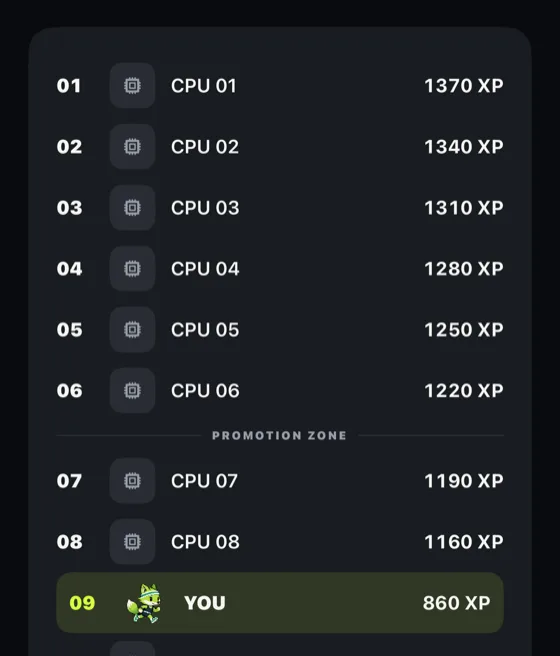This screenshot has width=560, height=656.
Task: Tap the CPU 07 name label
Action: click(204, 481)
